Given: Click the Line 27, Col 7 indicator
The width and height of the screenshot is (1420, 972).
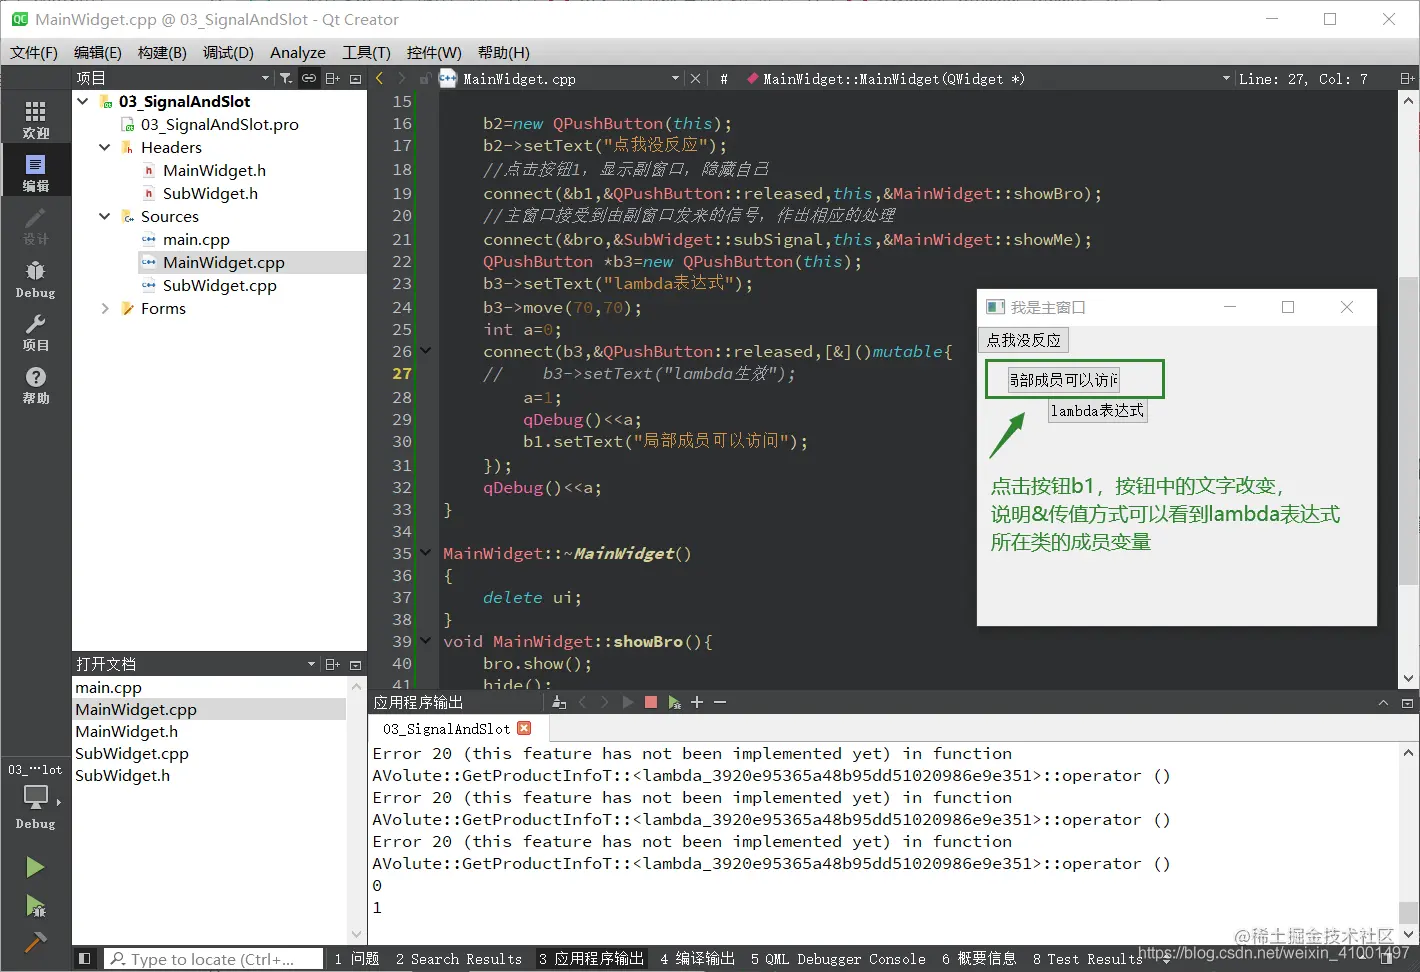Looking at the screenshot, I should [x=1303, y=78].
